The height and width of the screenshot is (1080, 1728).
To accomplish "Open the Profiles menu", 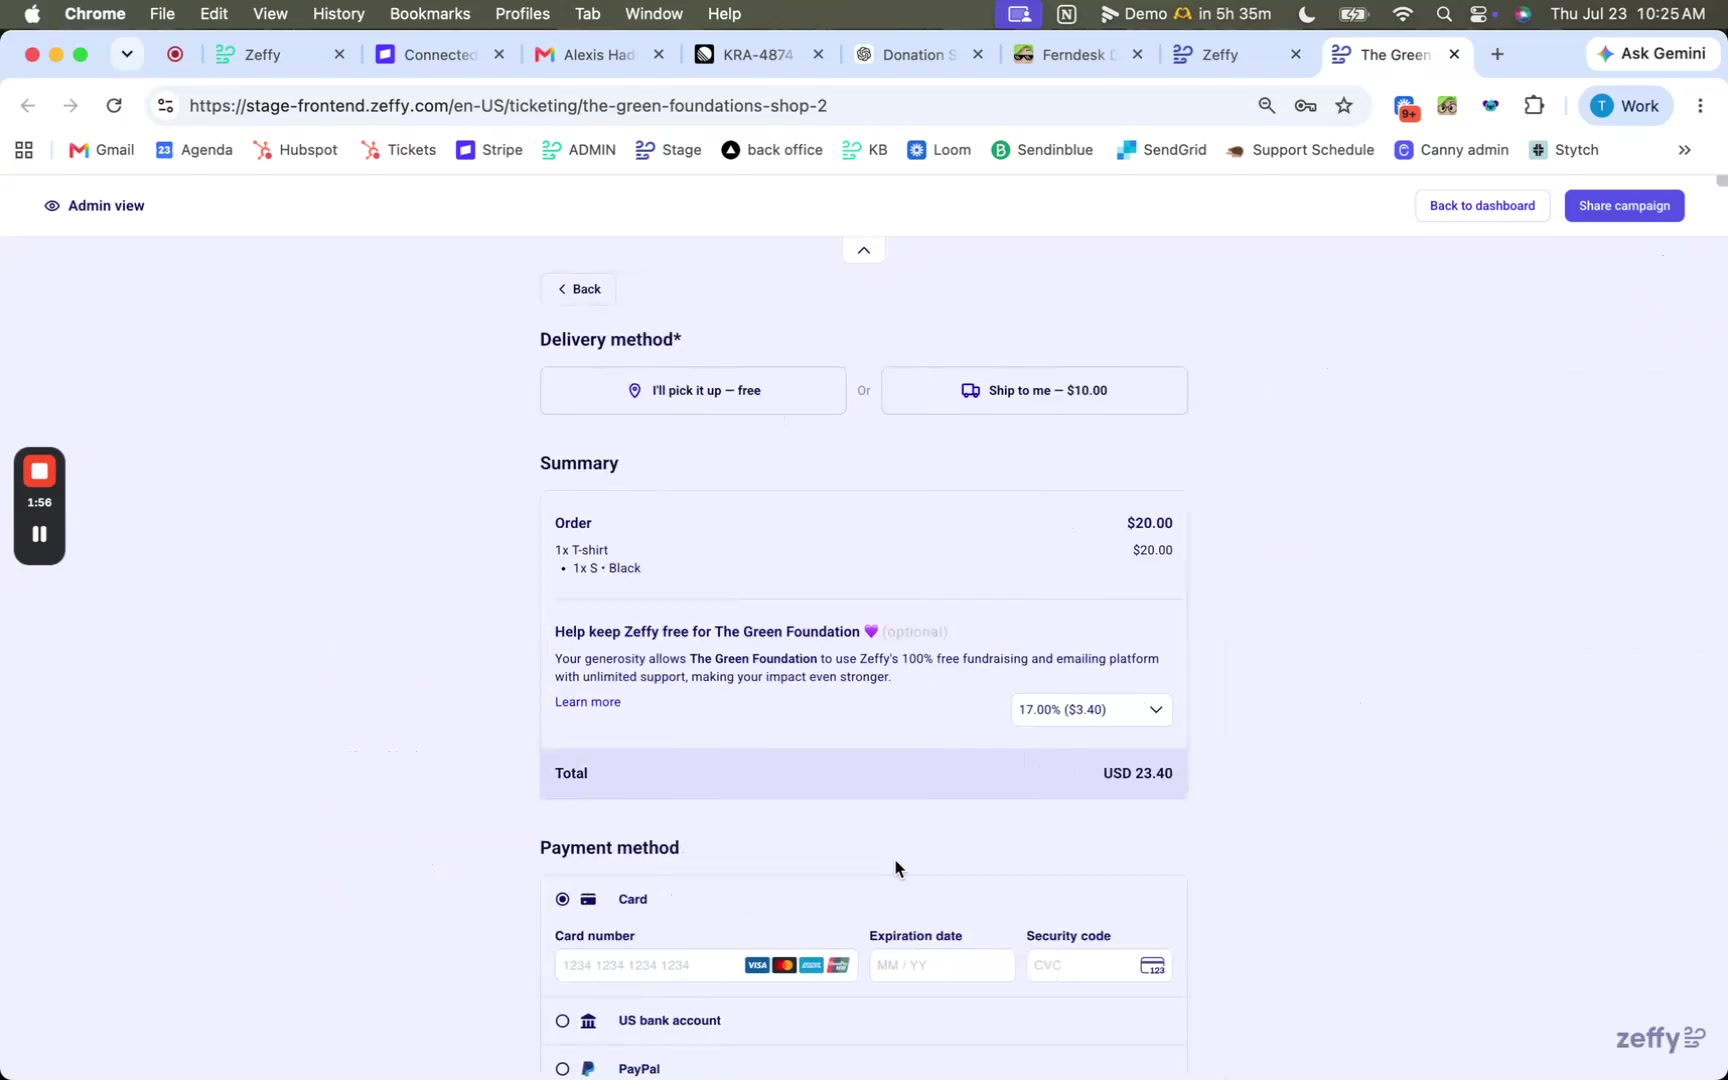I will 522,14.
